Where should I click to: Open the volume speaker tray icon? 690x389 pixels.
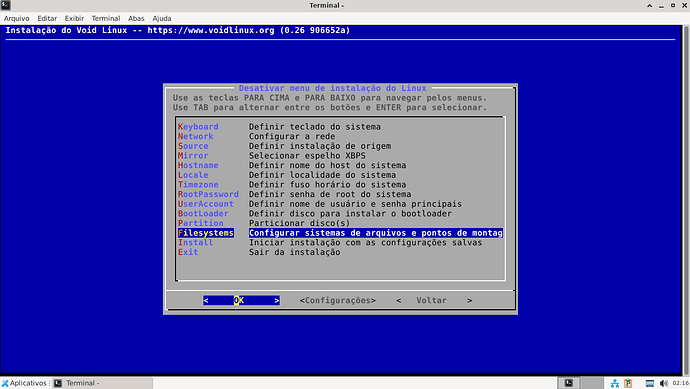click(664, 384)
